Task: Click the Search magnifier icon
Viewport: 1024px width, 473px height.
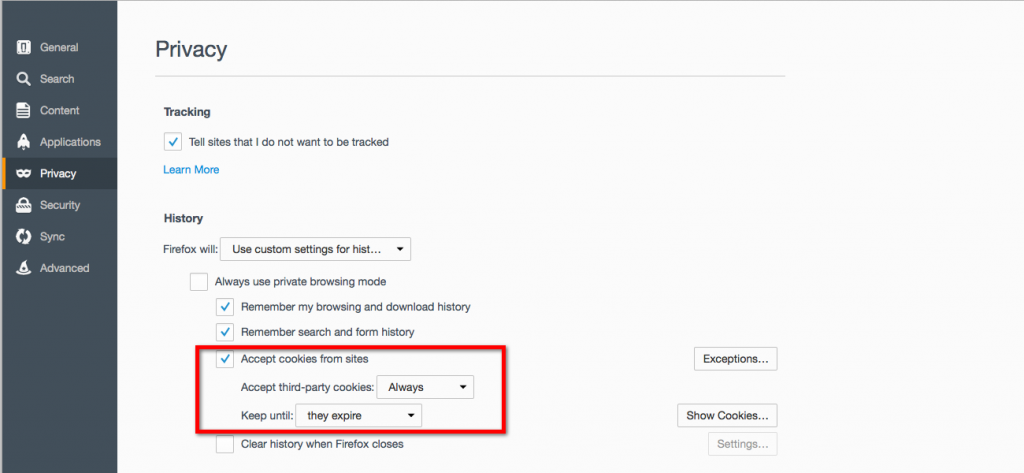Action: (x=24, y=79)
